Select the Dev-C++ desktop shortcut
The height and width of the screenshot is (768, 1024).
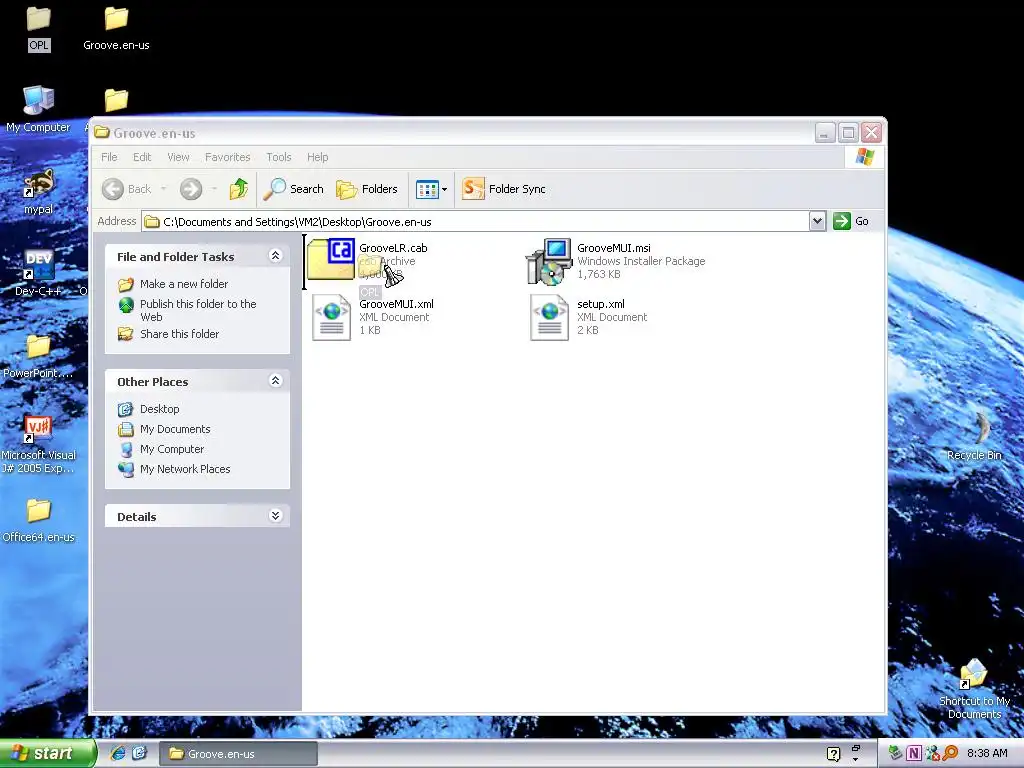(39, 274)
